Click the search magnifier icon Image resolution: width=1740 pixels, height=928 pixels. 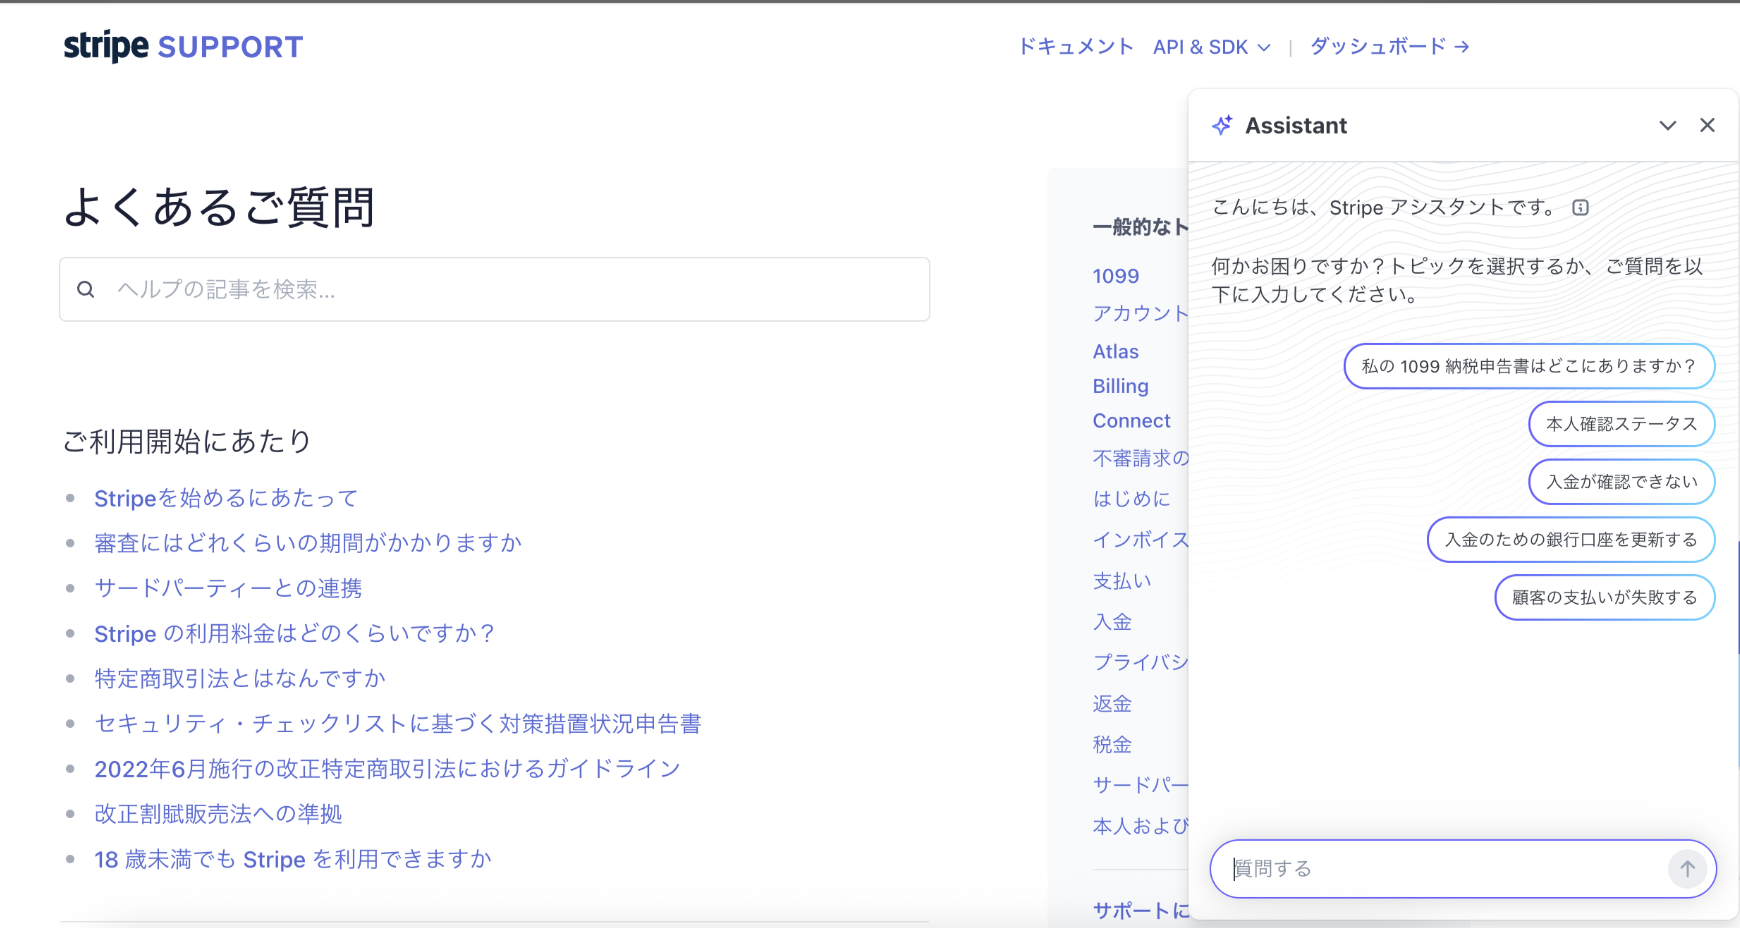pos(86,290)
